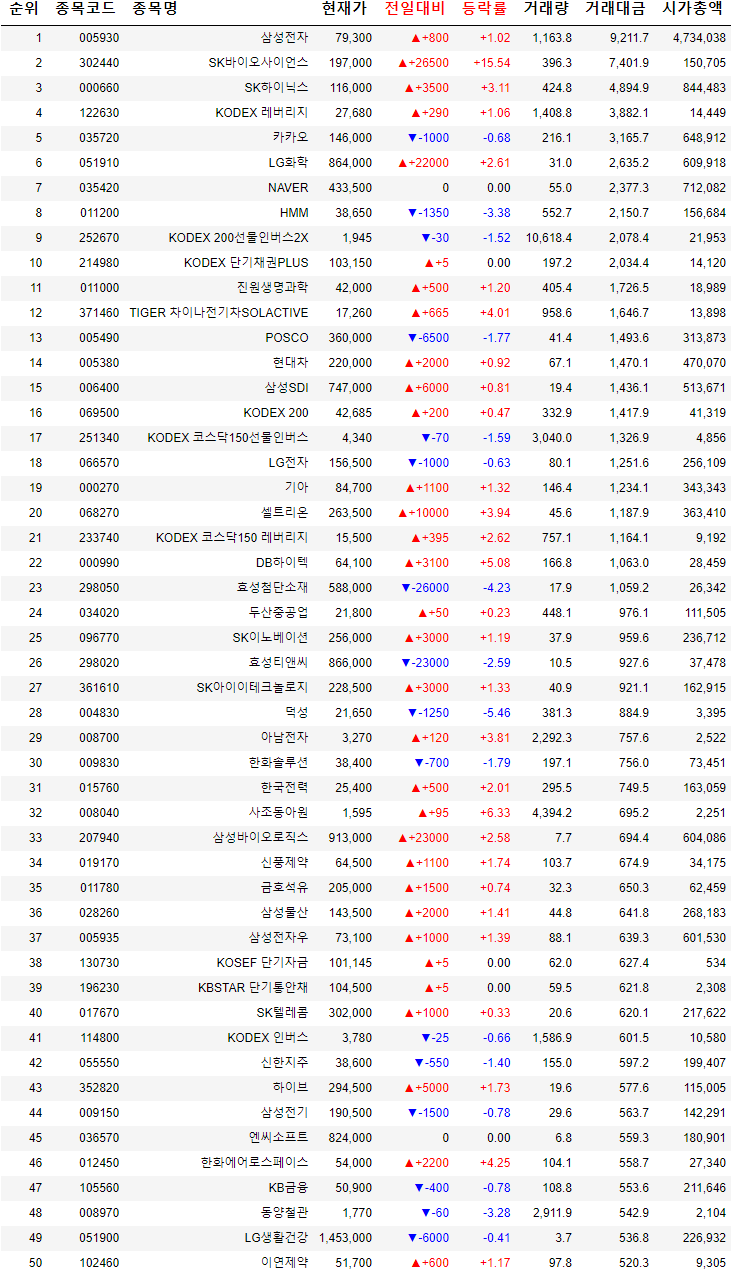Select KODEX 코스닥150선물인버스 name
732x1270 pixels.
228,438
